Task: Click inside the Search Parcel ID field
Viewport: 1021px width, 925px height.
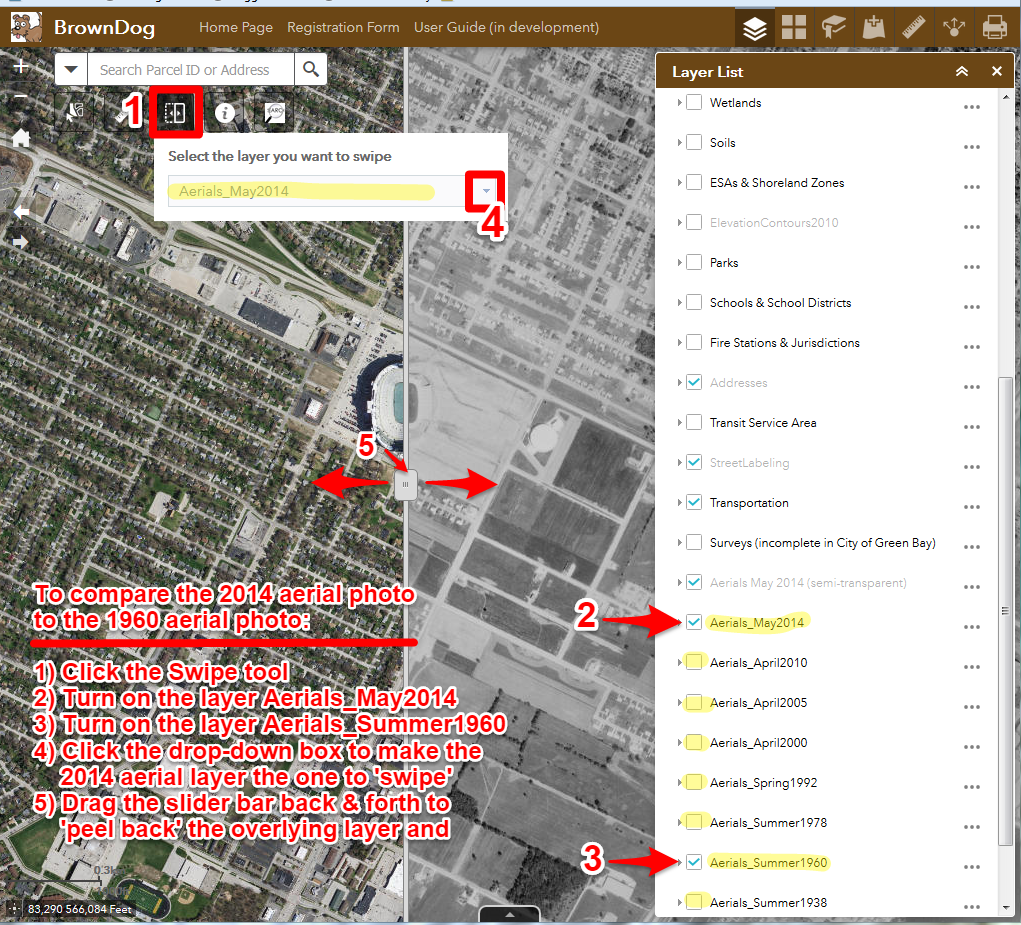Action: (185, 70)
